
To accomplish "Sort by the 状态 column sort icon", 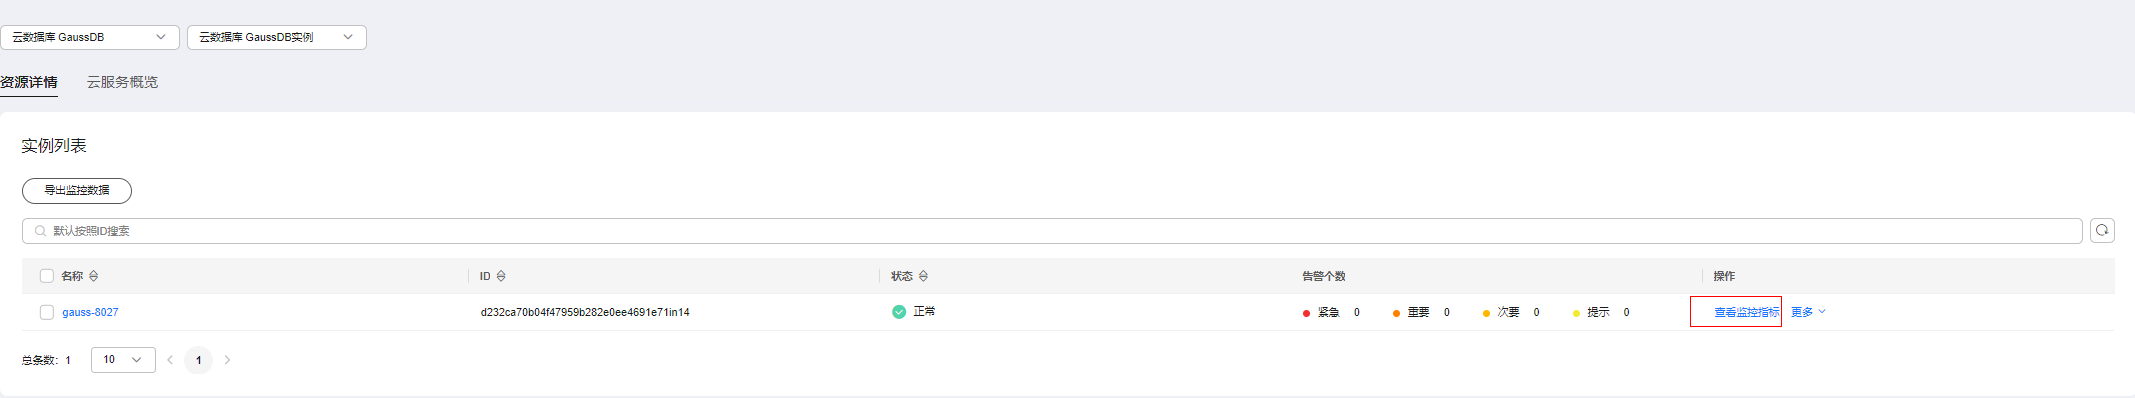I will [923, 276].
